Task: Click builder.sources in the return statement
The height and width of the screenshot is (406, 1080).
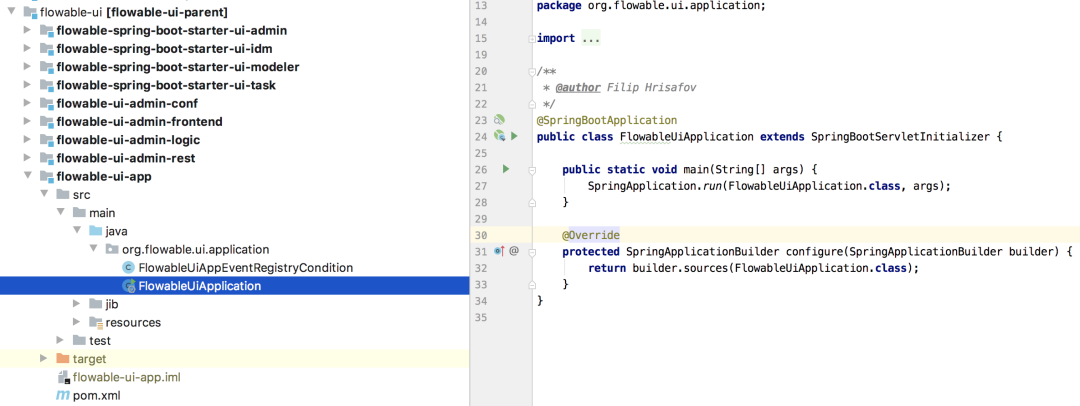Action: click(680, 268)
